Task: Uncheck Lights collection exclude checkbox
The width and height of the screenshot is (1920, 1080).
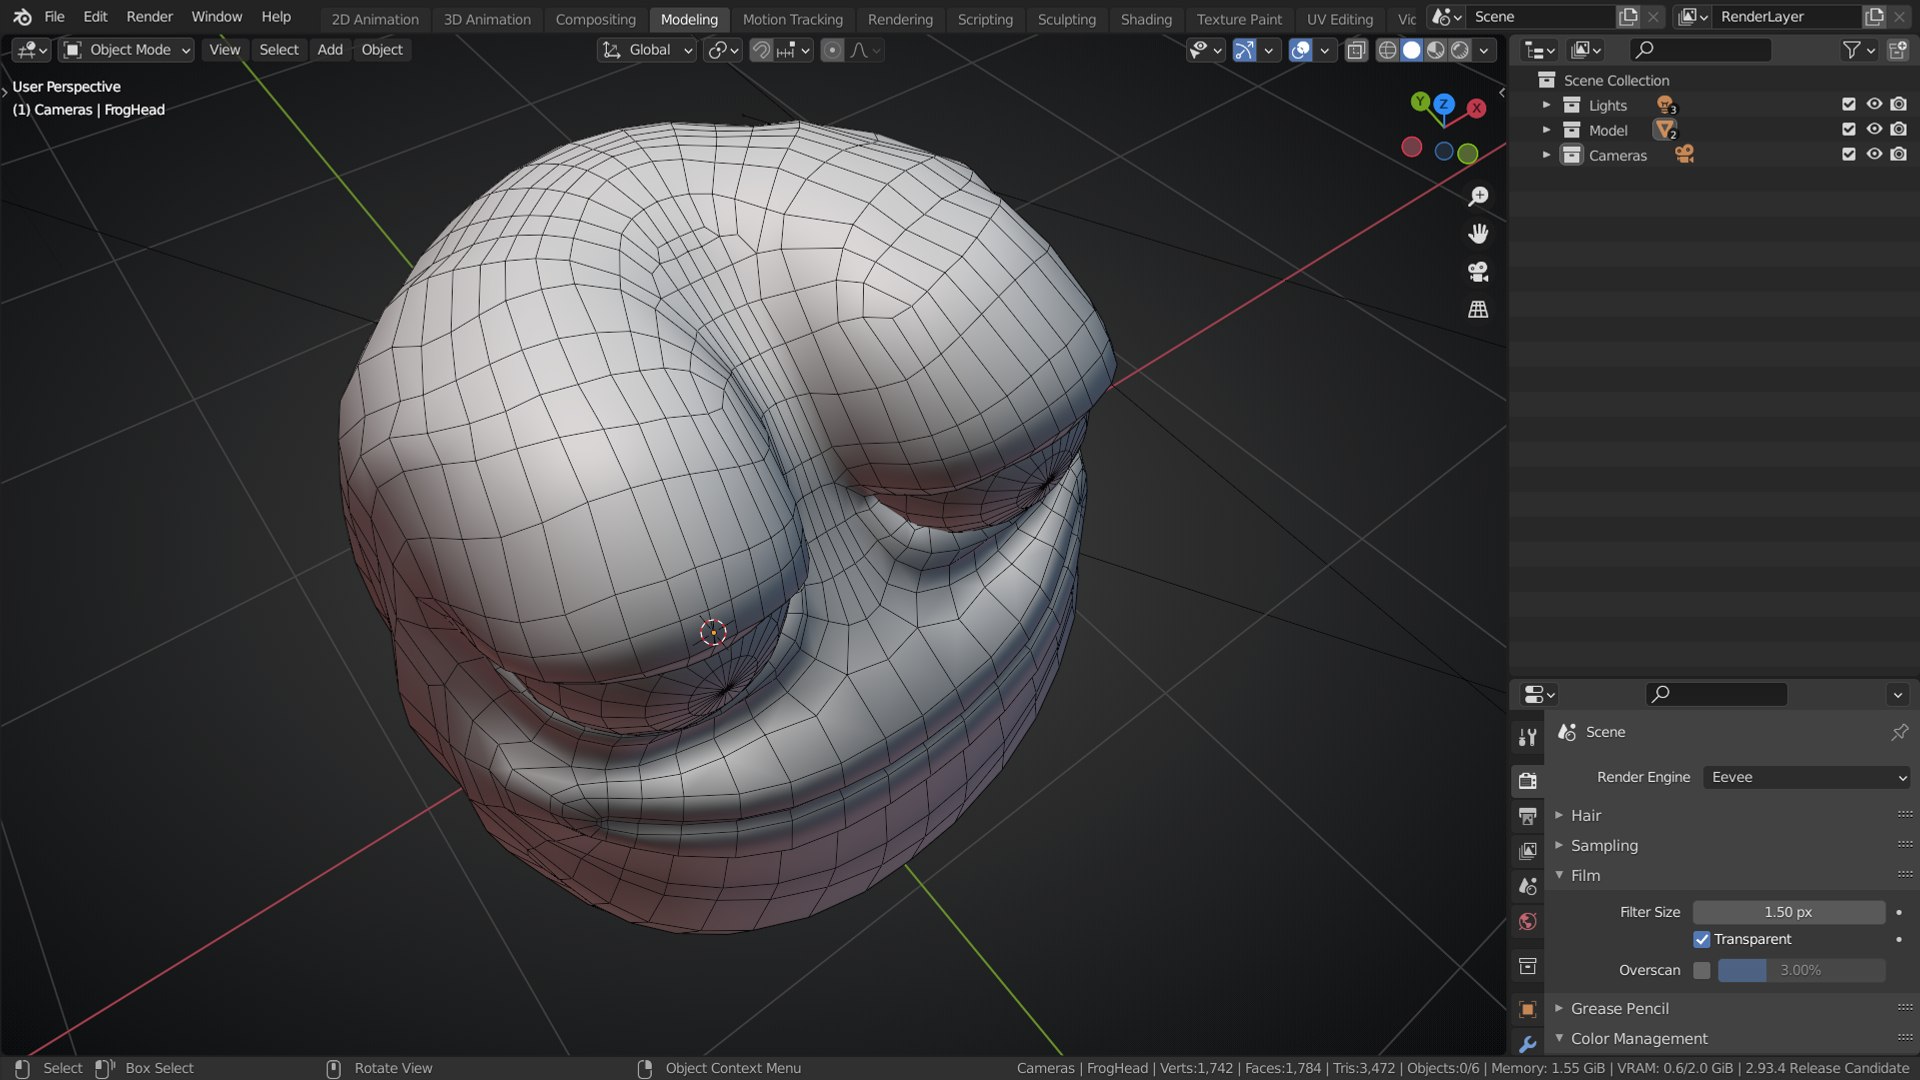Action: 1849,105
